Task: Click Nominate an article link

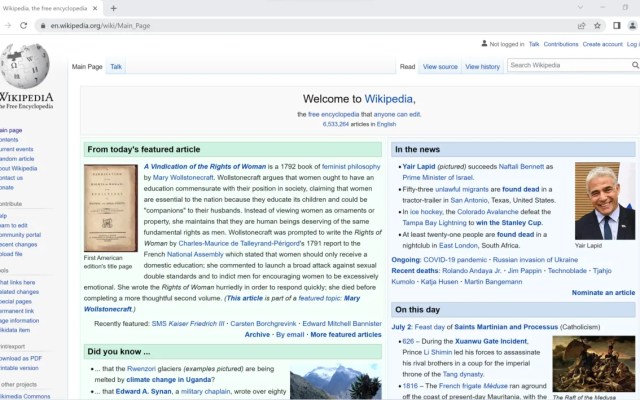Action: click(x=603, y=293)
